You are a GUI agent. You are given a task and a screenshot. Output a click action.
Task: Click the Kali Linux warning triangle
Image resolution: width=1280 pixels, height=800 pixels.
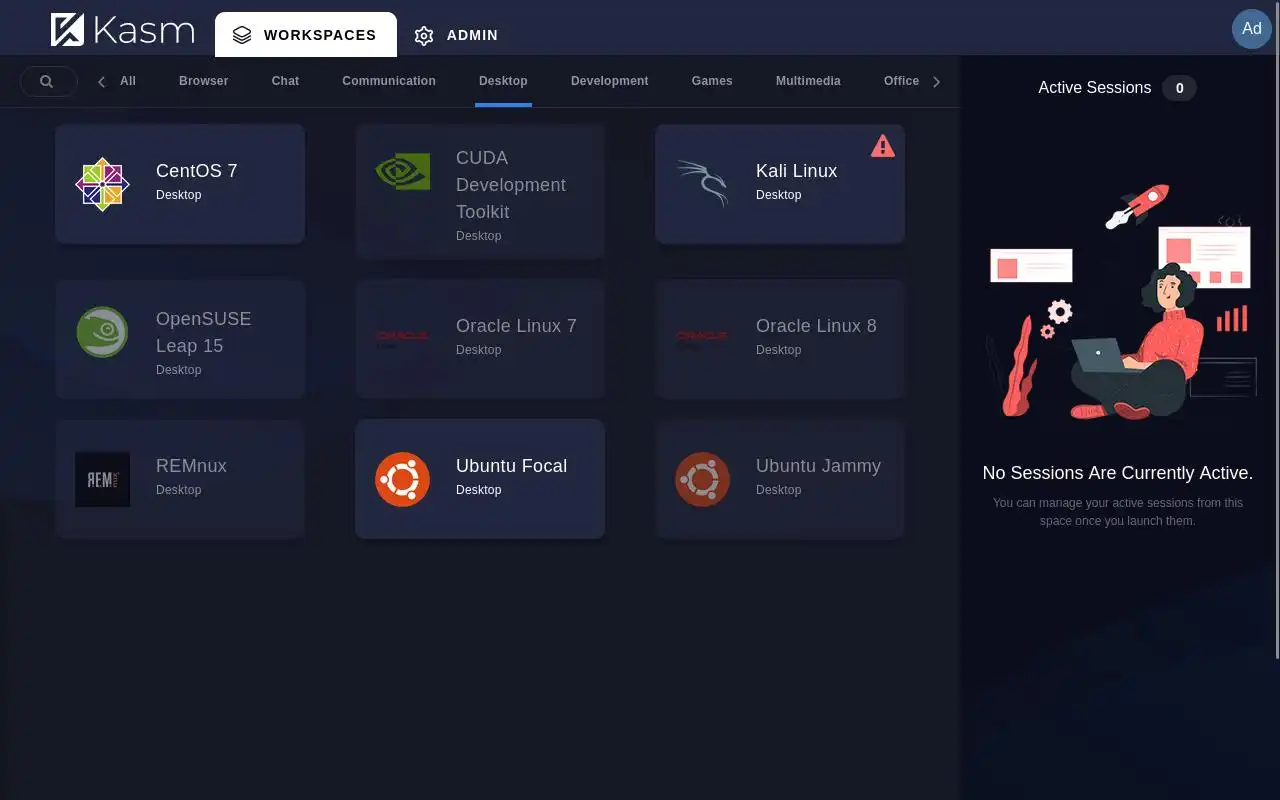[883, 146]
